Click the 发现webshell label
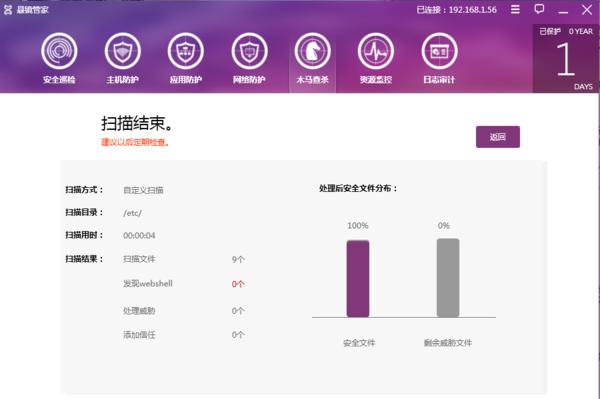Image resolution: width=600 pixels, height=399 pixels. (x=148, y=283)
